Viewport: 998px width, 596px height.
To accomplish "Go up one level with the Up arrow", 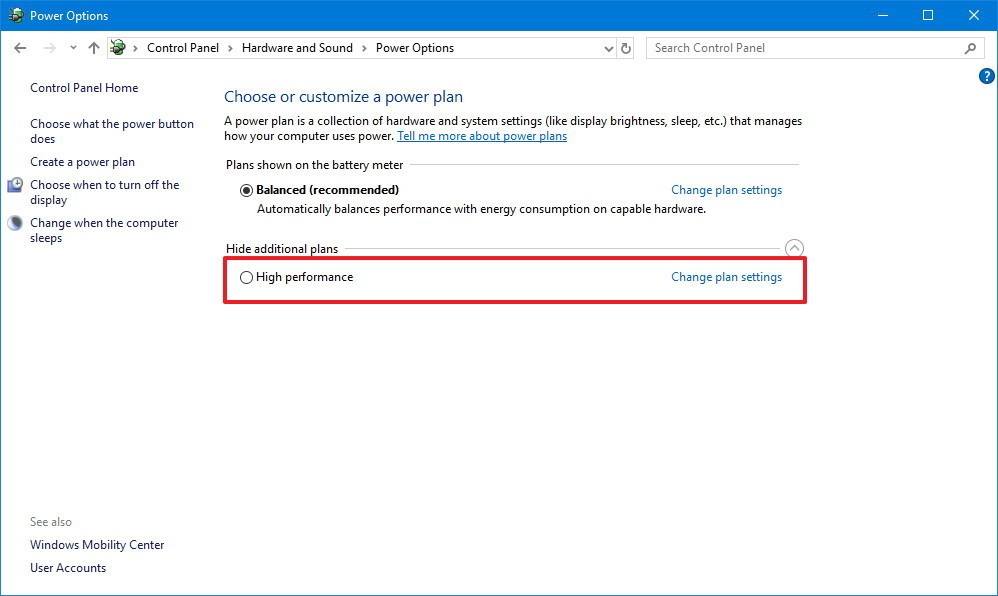I will pyautogui.click(x=94, y=48).
